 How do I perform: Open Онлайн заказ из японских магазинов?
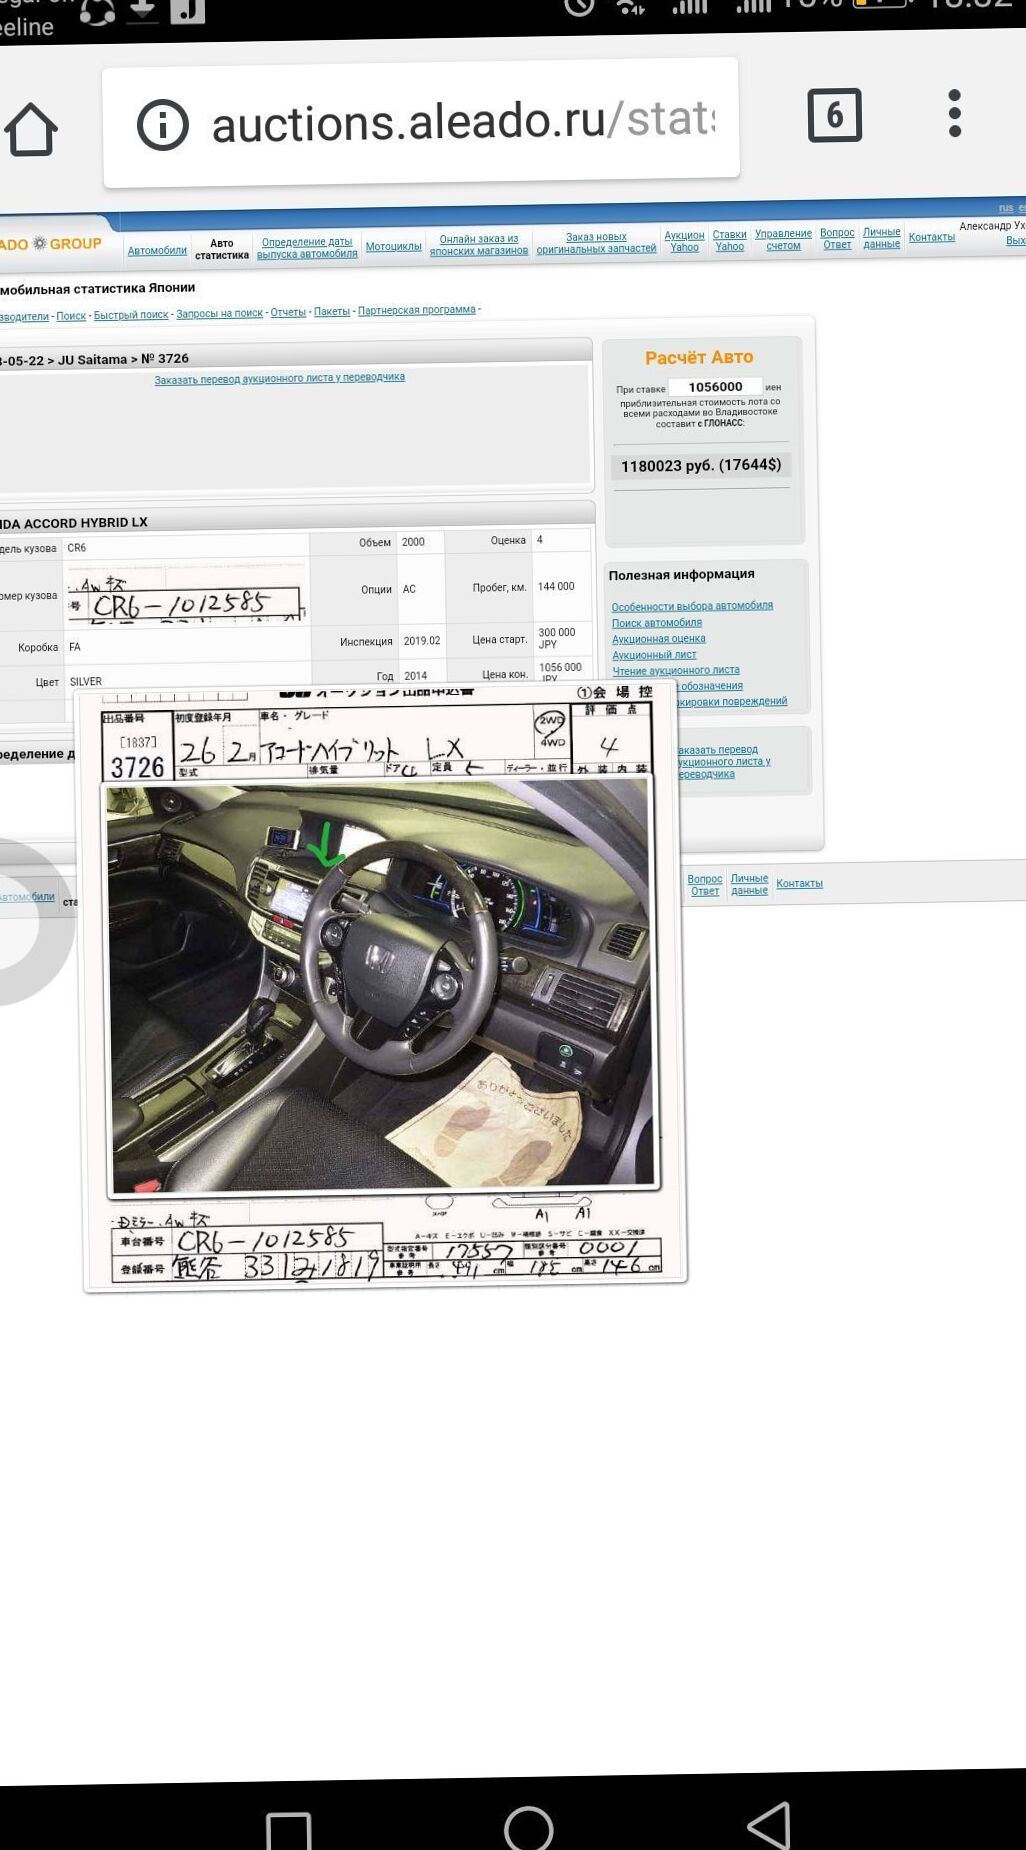[x=479, y=245]
